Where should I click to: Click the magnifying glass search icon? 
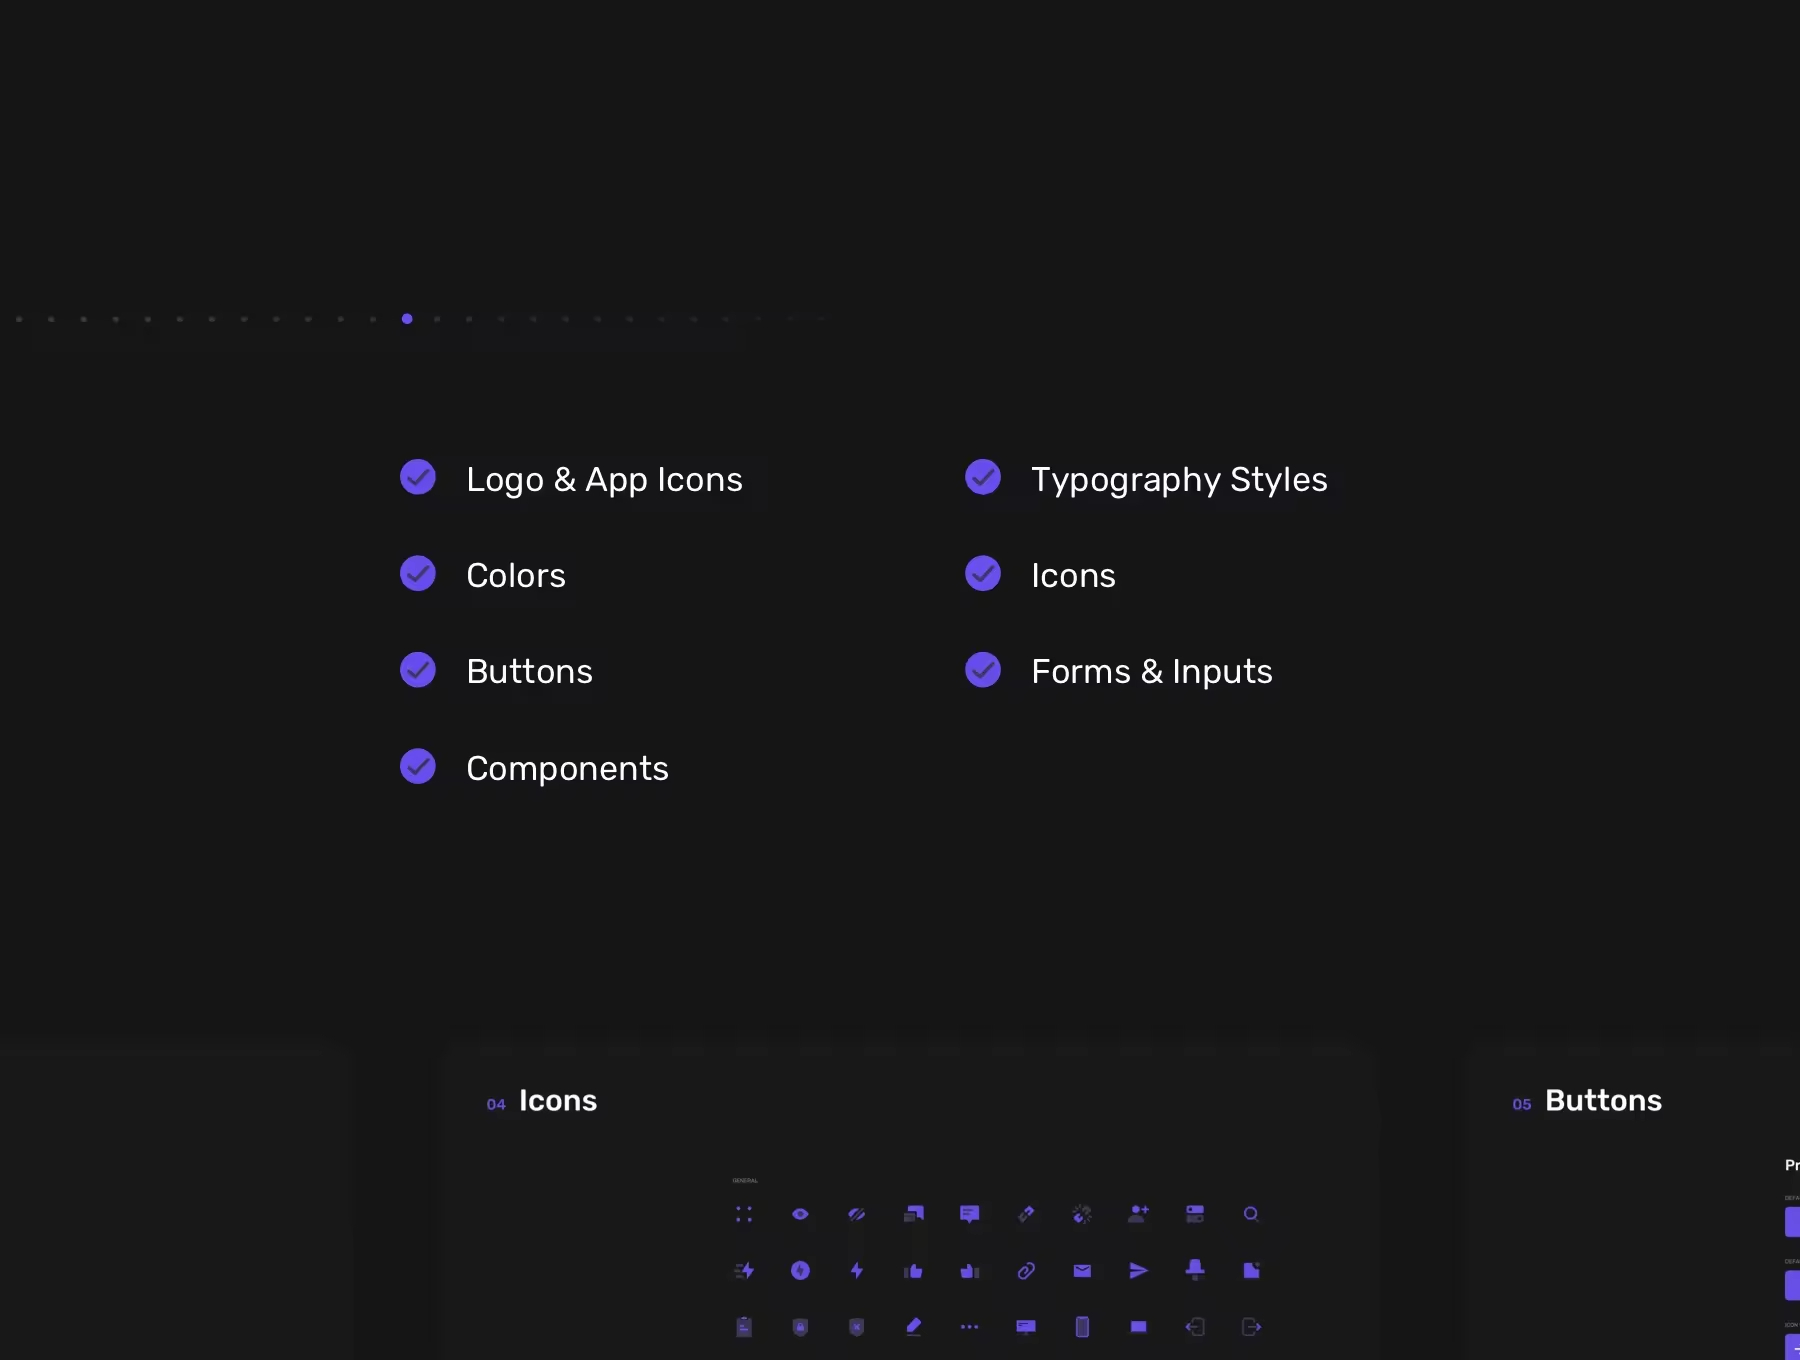[1251, 1214]
